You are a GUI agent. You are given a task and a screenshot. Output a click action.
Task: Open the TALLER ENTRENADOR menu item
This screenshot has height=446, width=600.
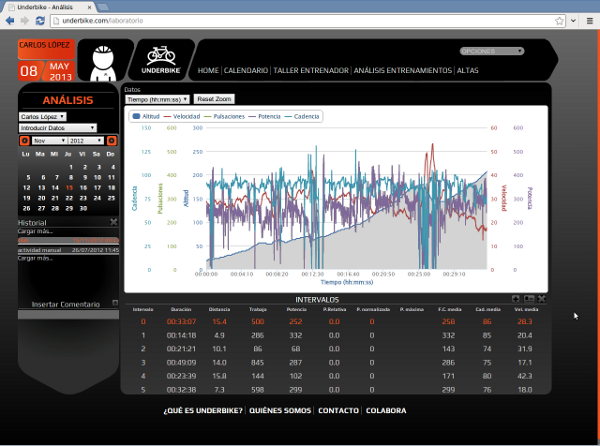(311, 70)
